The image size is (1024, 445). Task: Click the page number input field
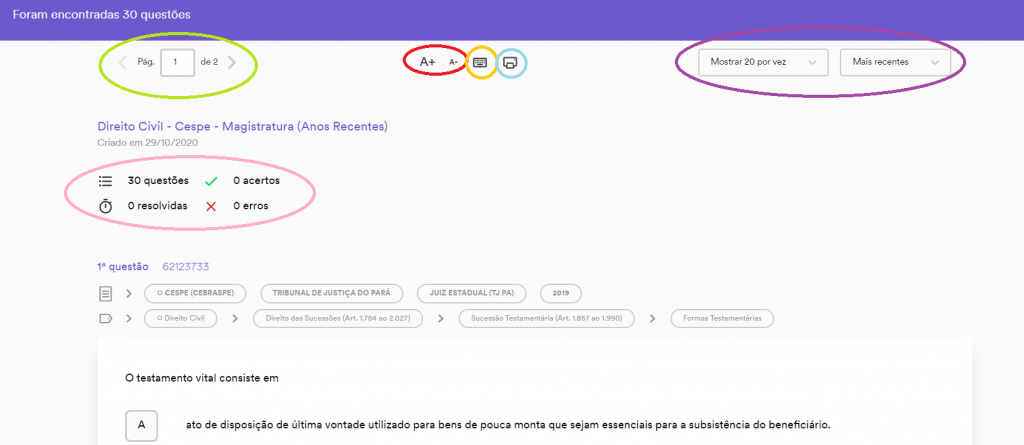pyautogui.click(x=177, y=63)
